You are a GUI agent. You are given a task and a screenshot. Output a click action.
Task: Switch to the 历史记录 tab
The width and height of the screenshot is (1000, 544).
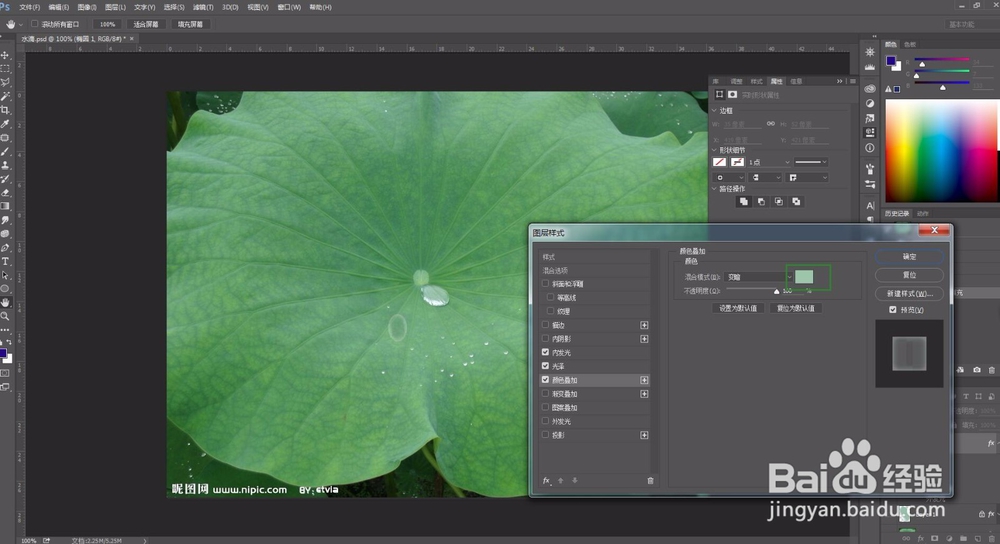pos(897,214)
